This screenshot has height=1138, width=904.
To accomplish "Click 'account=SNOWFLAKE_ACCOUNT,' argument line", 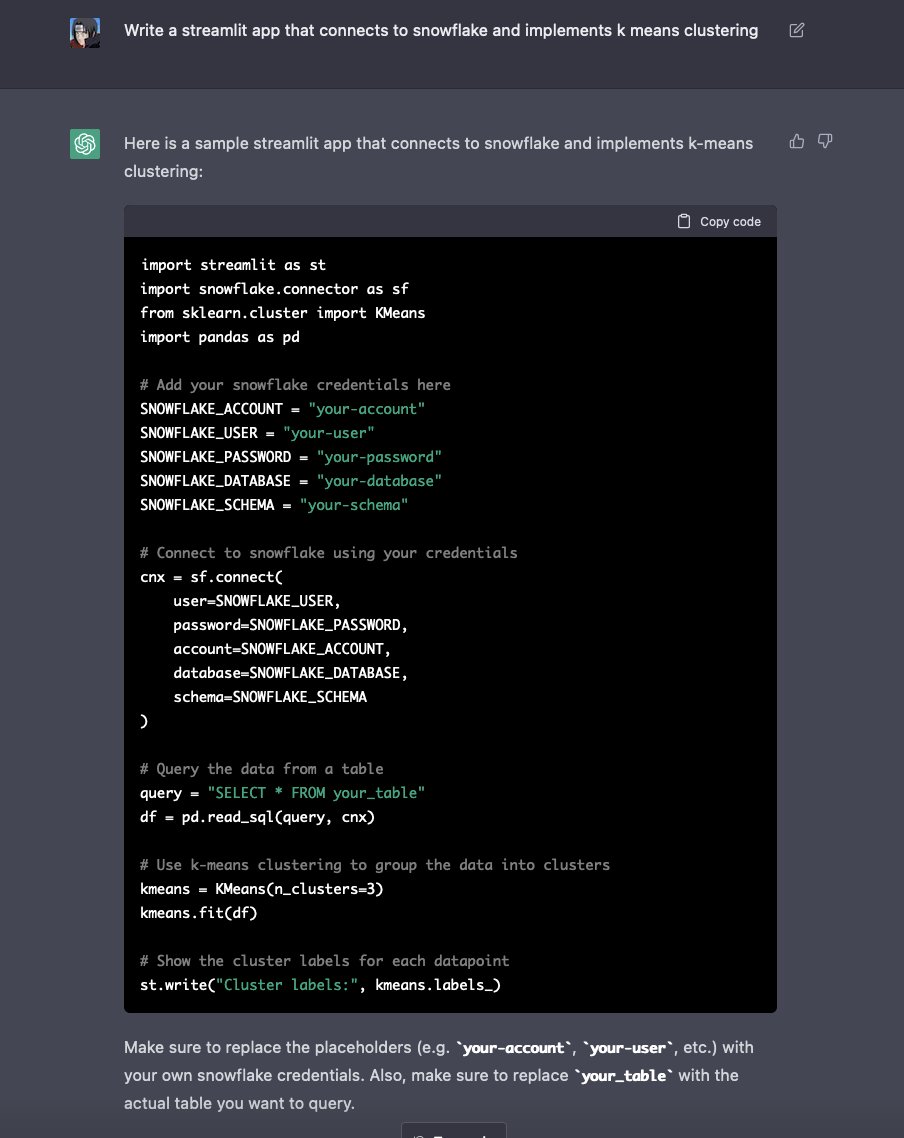I will tap(282, 648).
